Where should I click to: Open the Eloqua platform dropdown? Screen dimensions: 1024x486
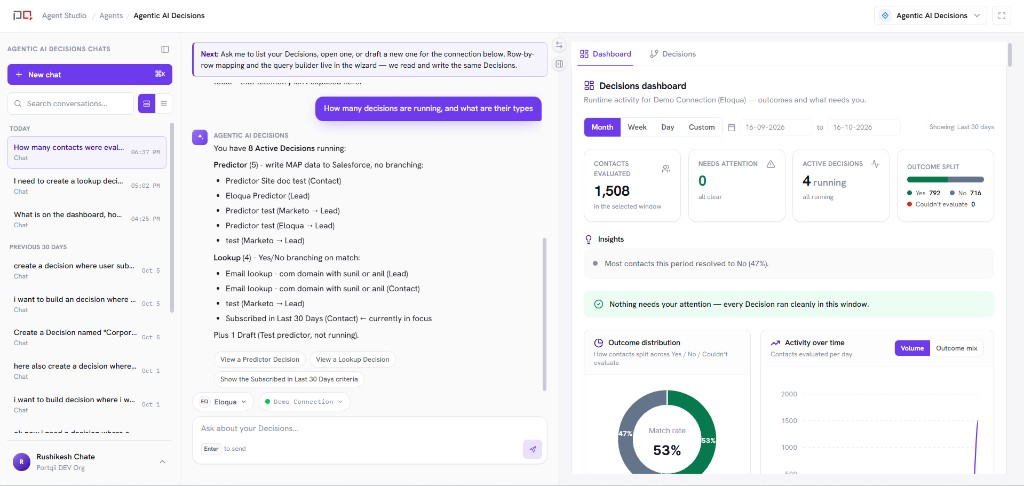click(x=223, y=402)
